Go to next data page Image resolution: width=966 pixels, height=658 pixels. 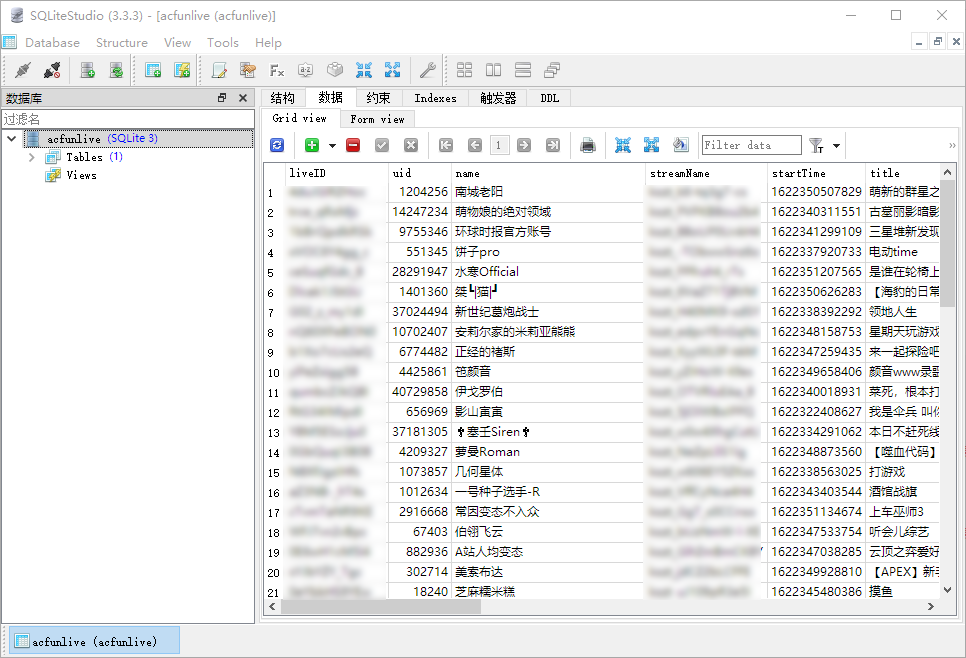click(x=524, y=145)
